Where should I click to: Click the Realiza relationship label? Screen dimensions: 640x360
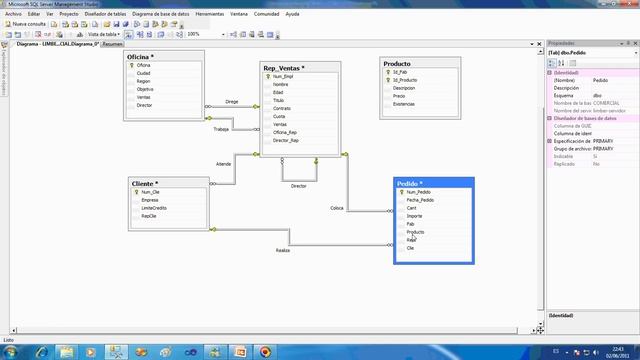point(283,250)
